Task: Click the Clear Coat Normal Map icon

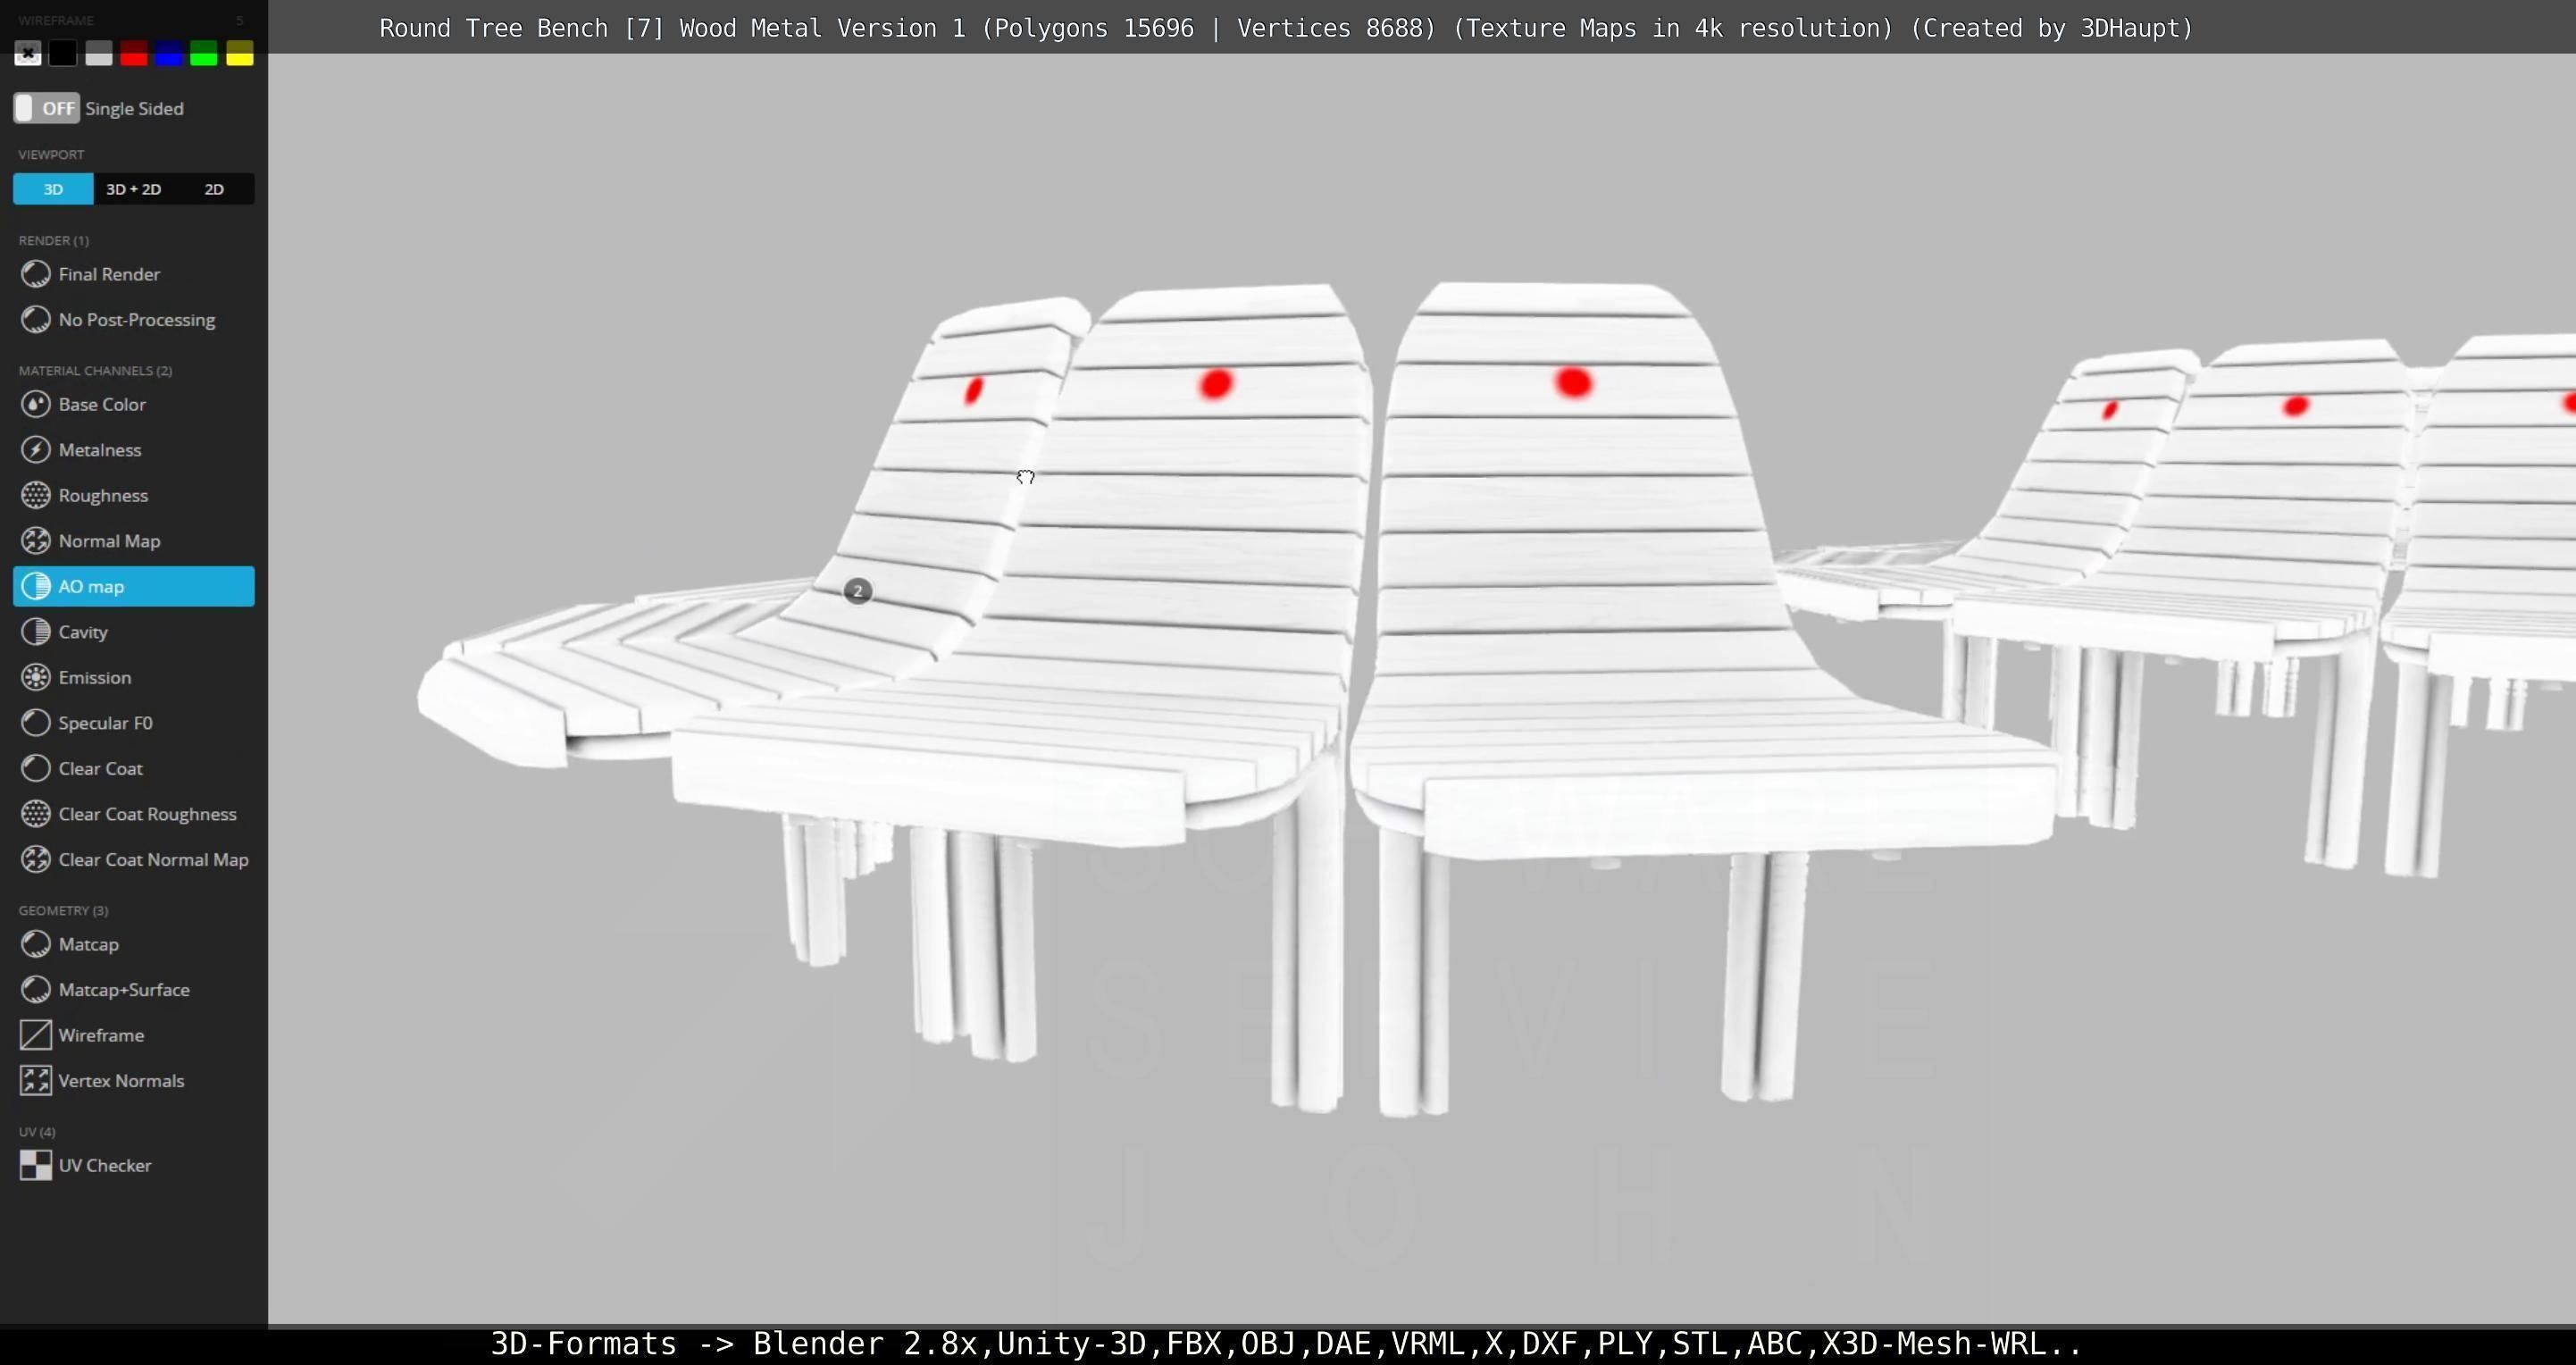Action: tap(36, 860)
